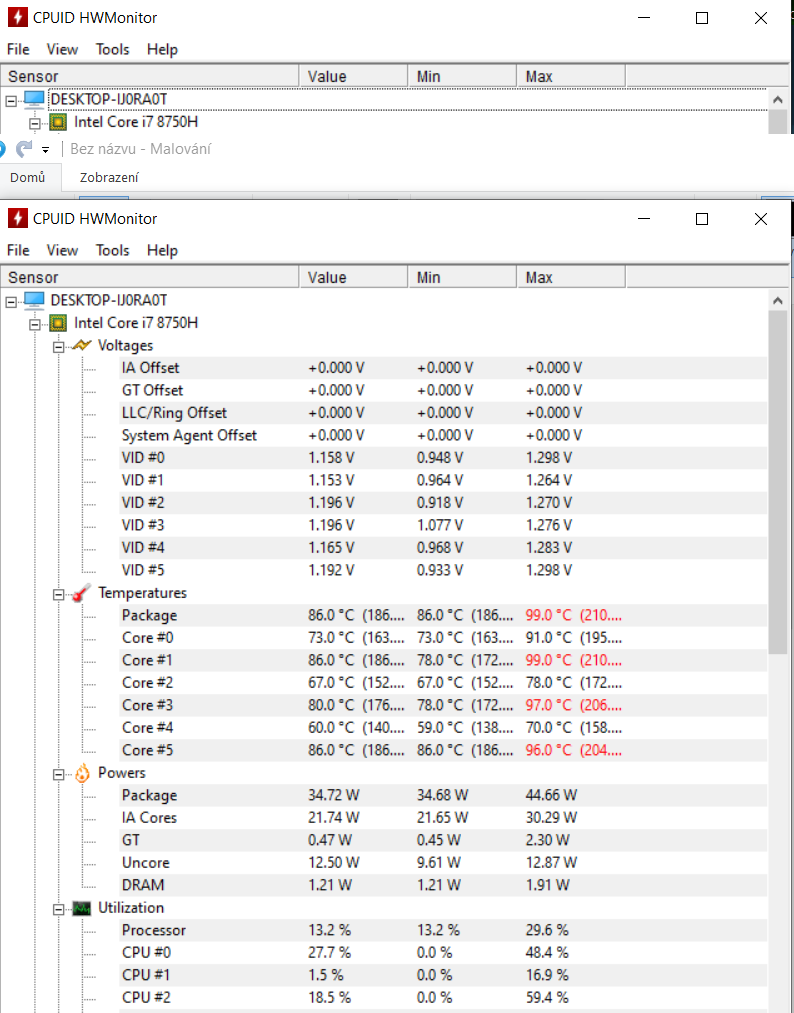The width and height of the screenshot is (794, 1013).
Task: Select the Intel Core i7 CPU chip icon in lower window
Action: pyautogui.click(x=58, y=322)
